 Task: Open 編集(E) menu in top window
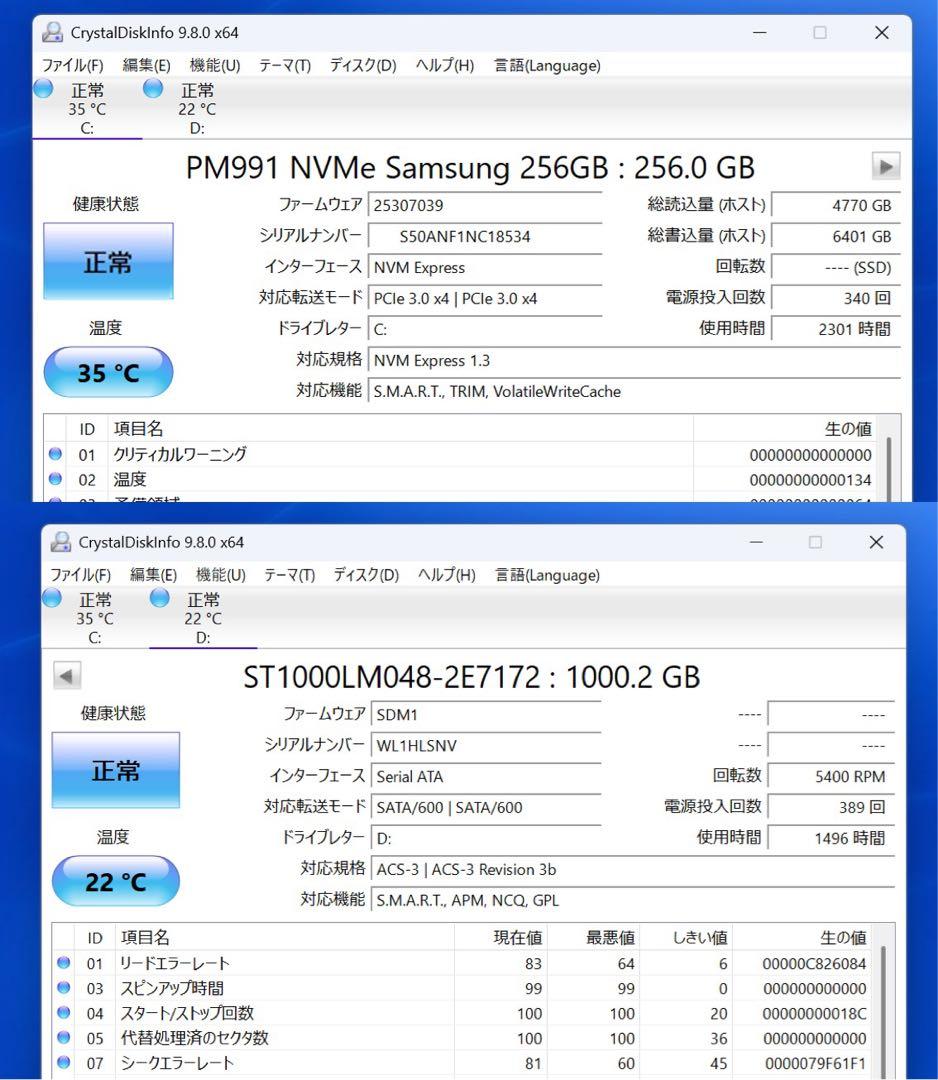(x=147, y=65)
